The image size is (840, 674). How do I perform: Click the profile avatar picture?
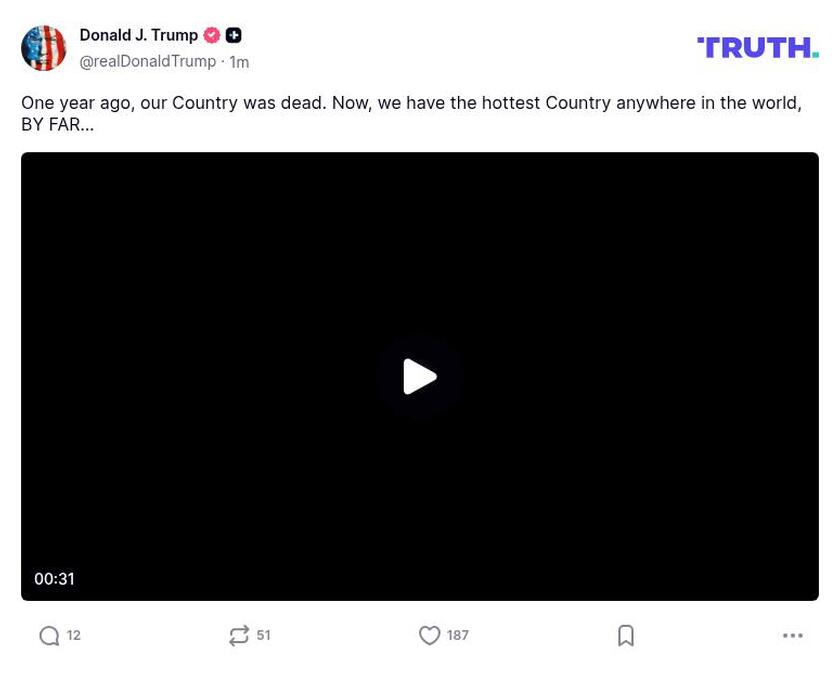44,47
